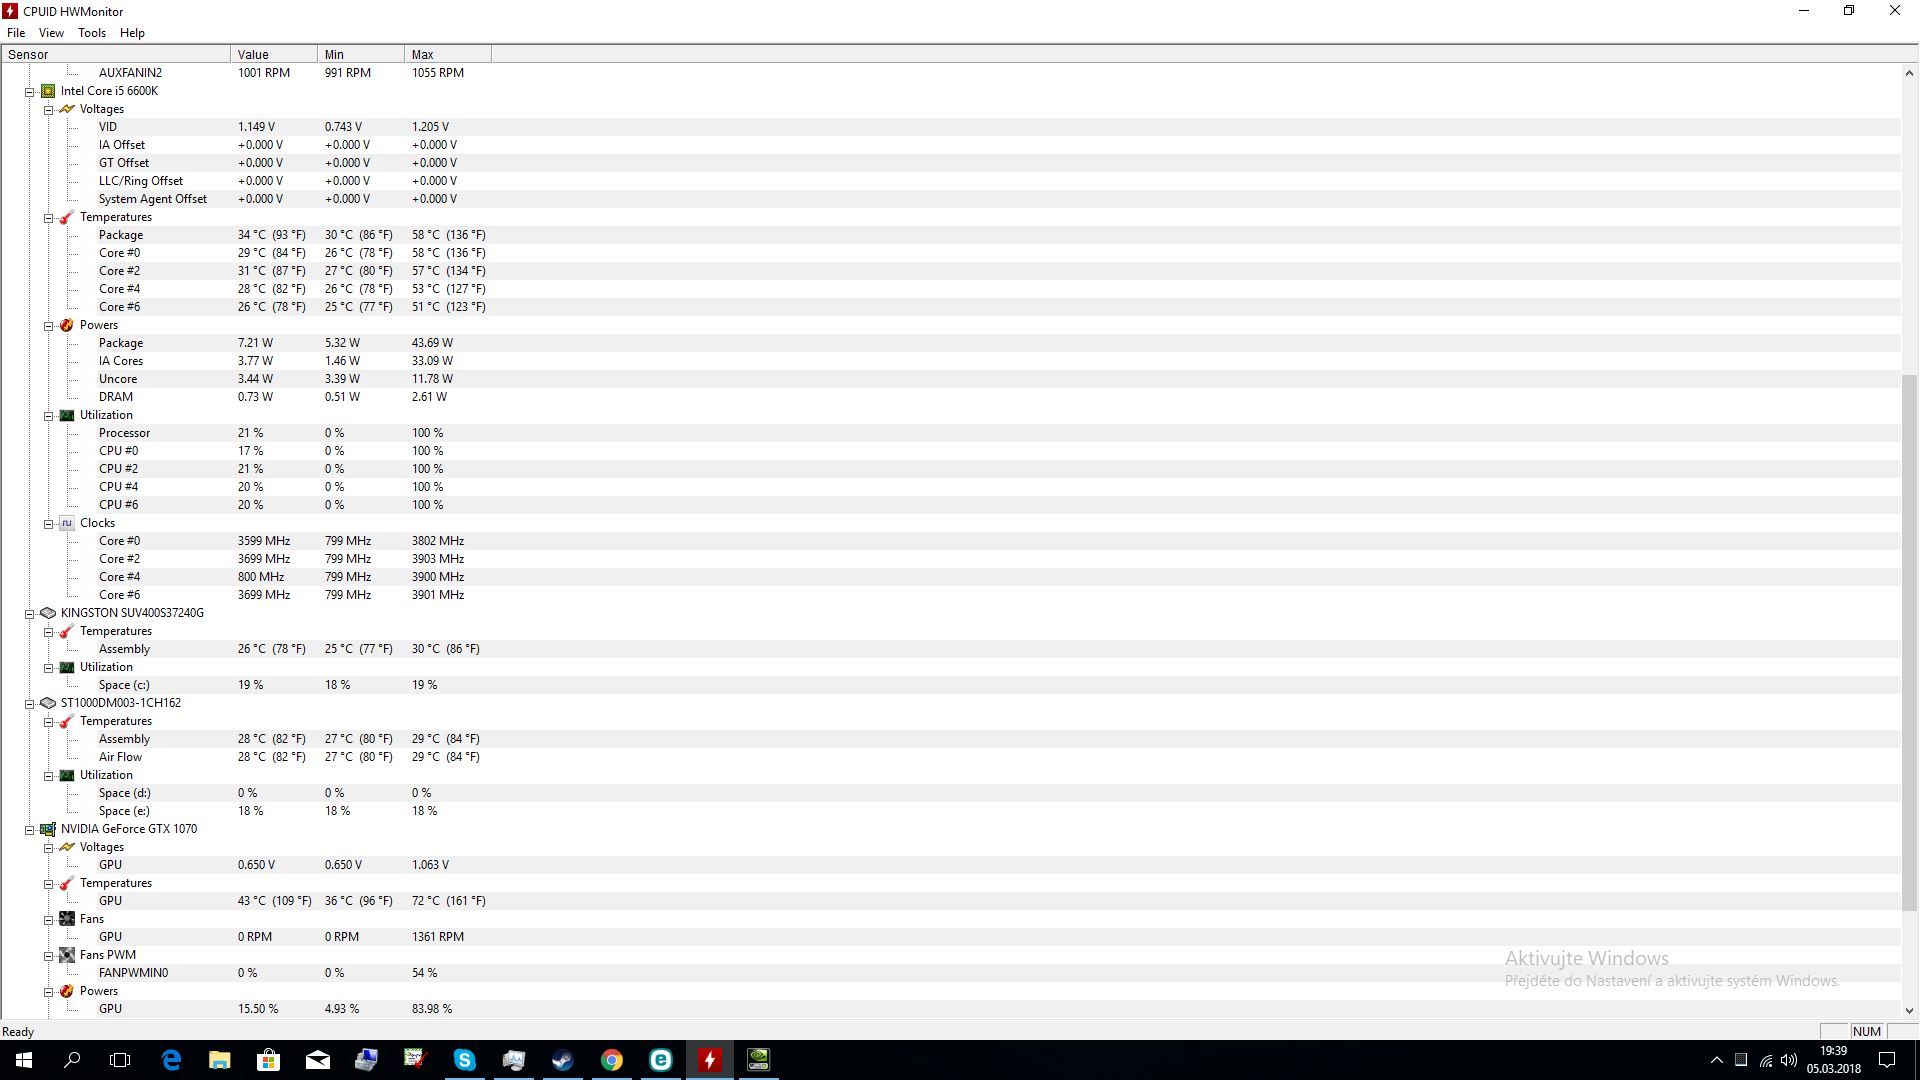
Task: Click the ST1000DM003 hard disk icon
Action: click(x=48, y=703)
